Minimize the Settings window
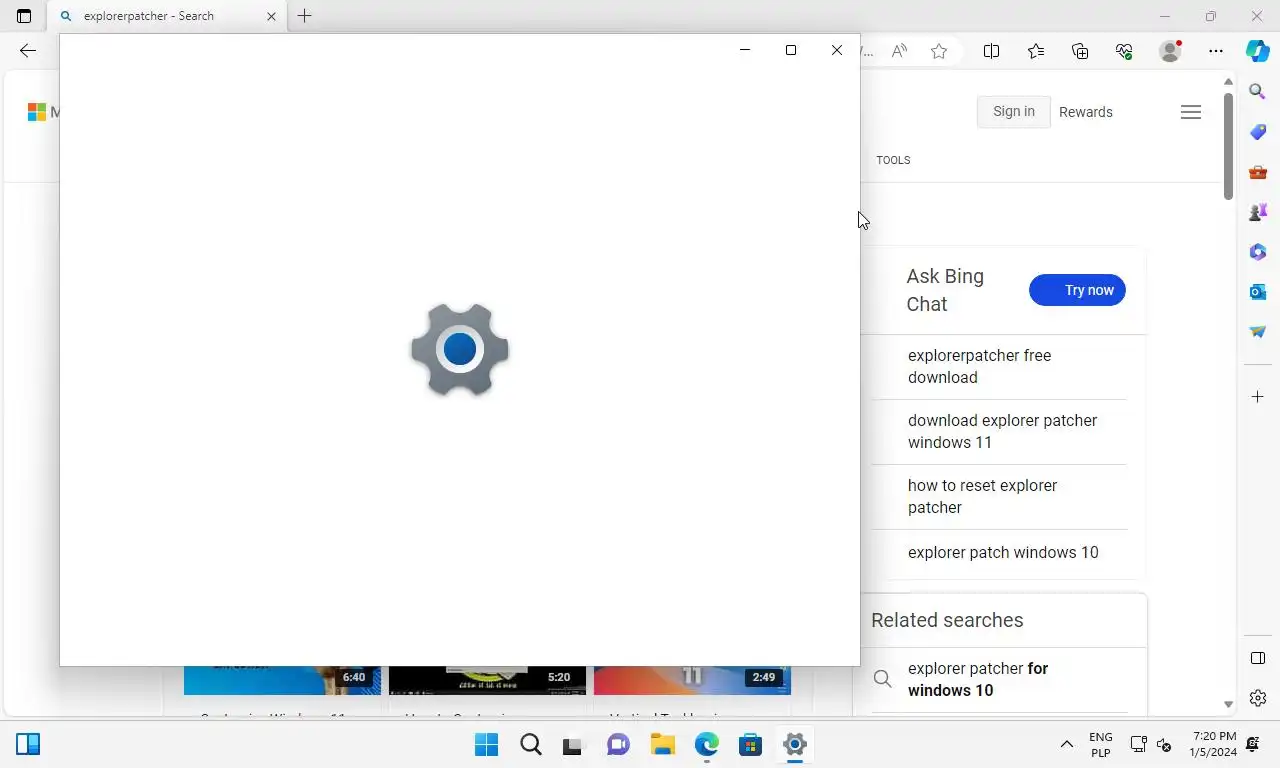 pyautogui.click(x=745, y=50)
